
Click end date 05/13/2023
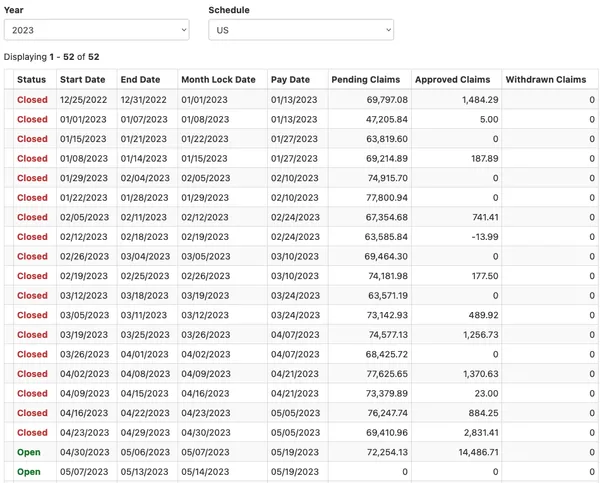[x=145, y=471]
